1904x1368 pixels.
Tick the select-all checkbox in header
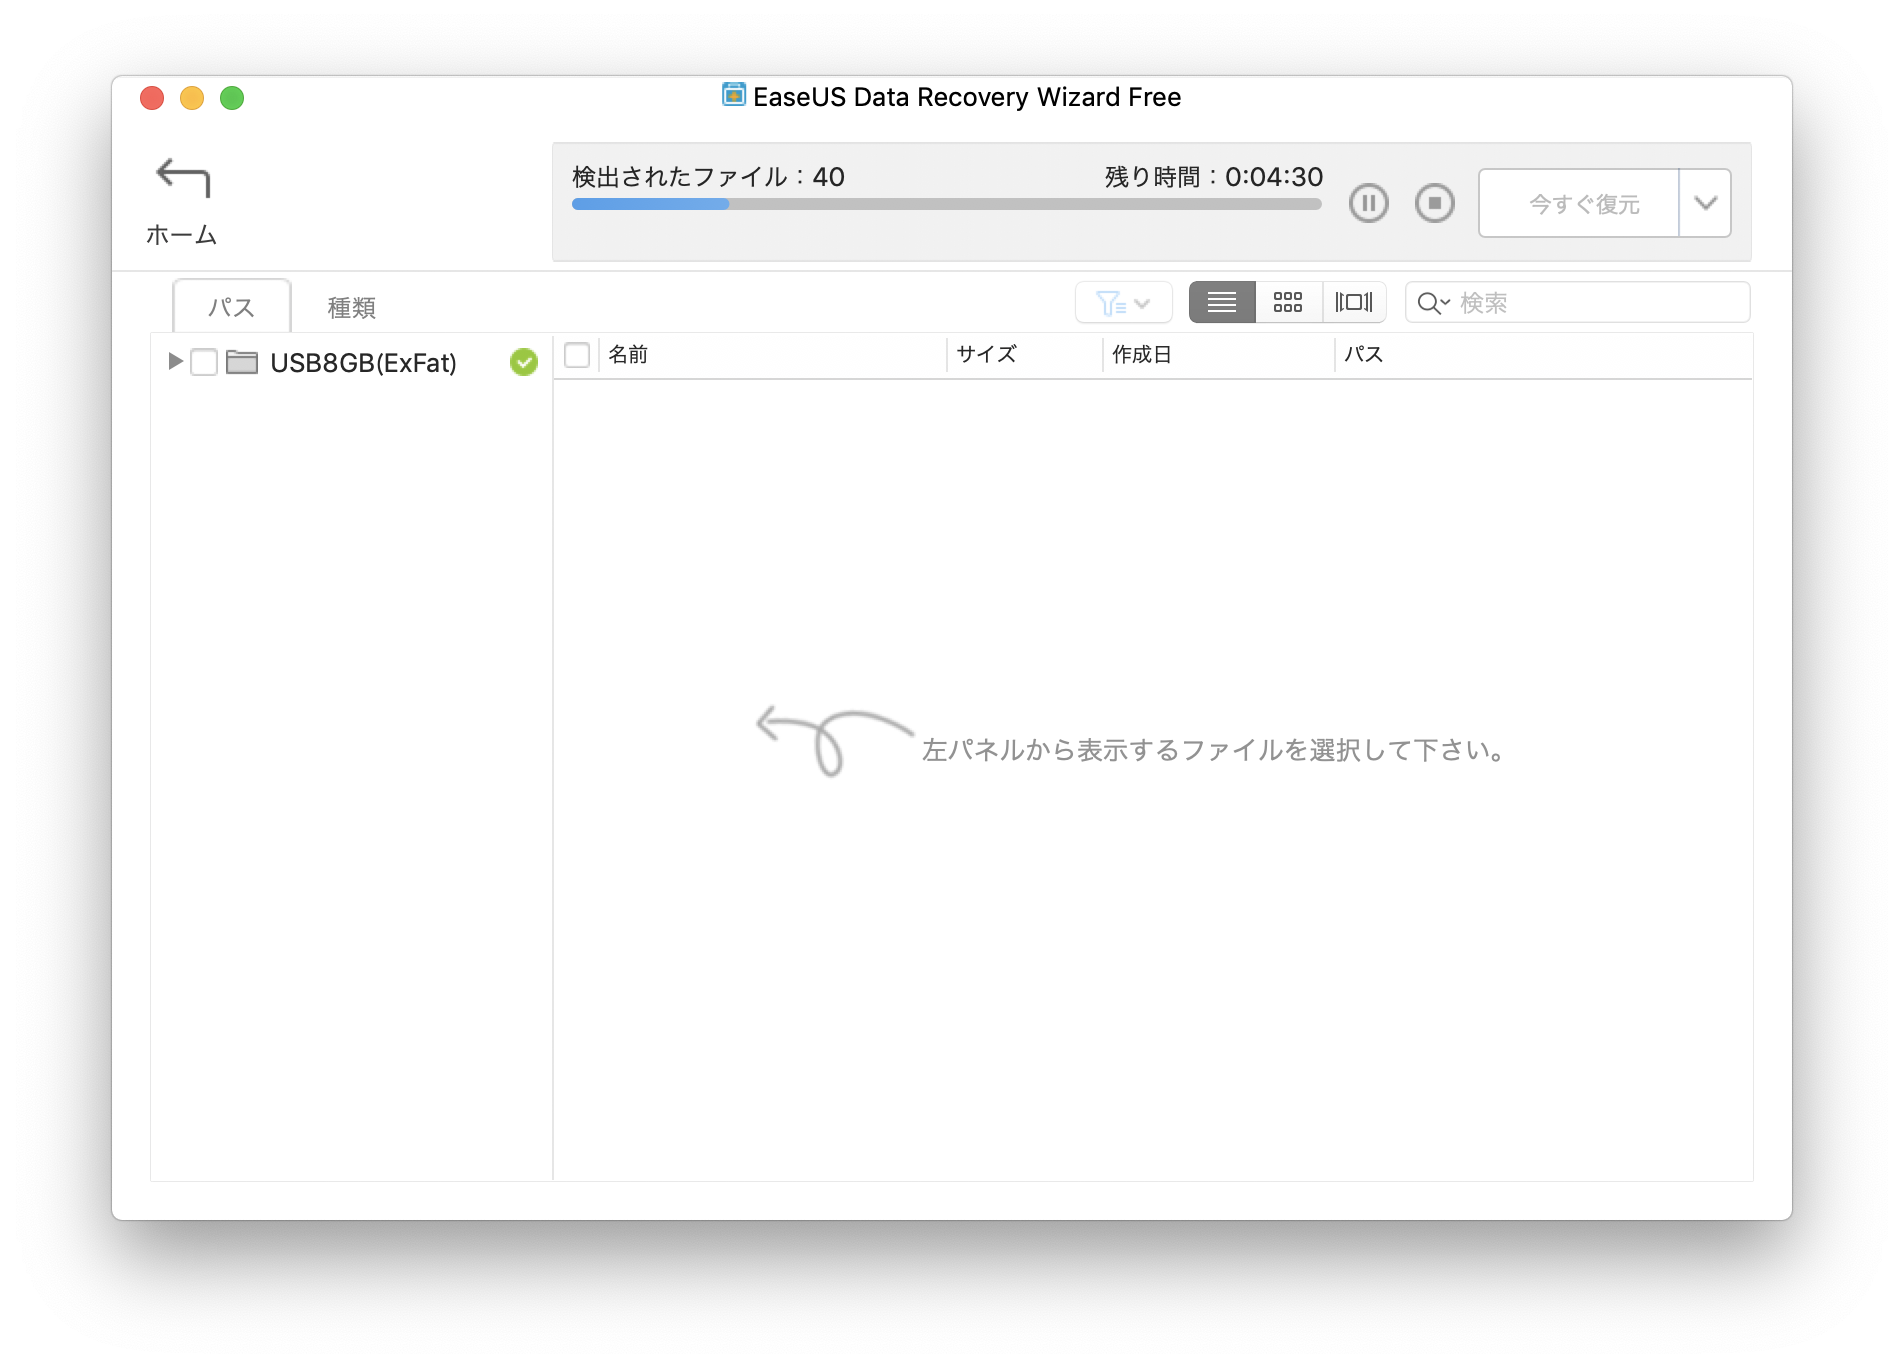coord(577,355)
